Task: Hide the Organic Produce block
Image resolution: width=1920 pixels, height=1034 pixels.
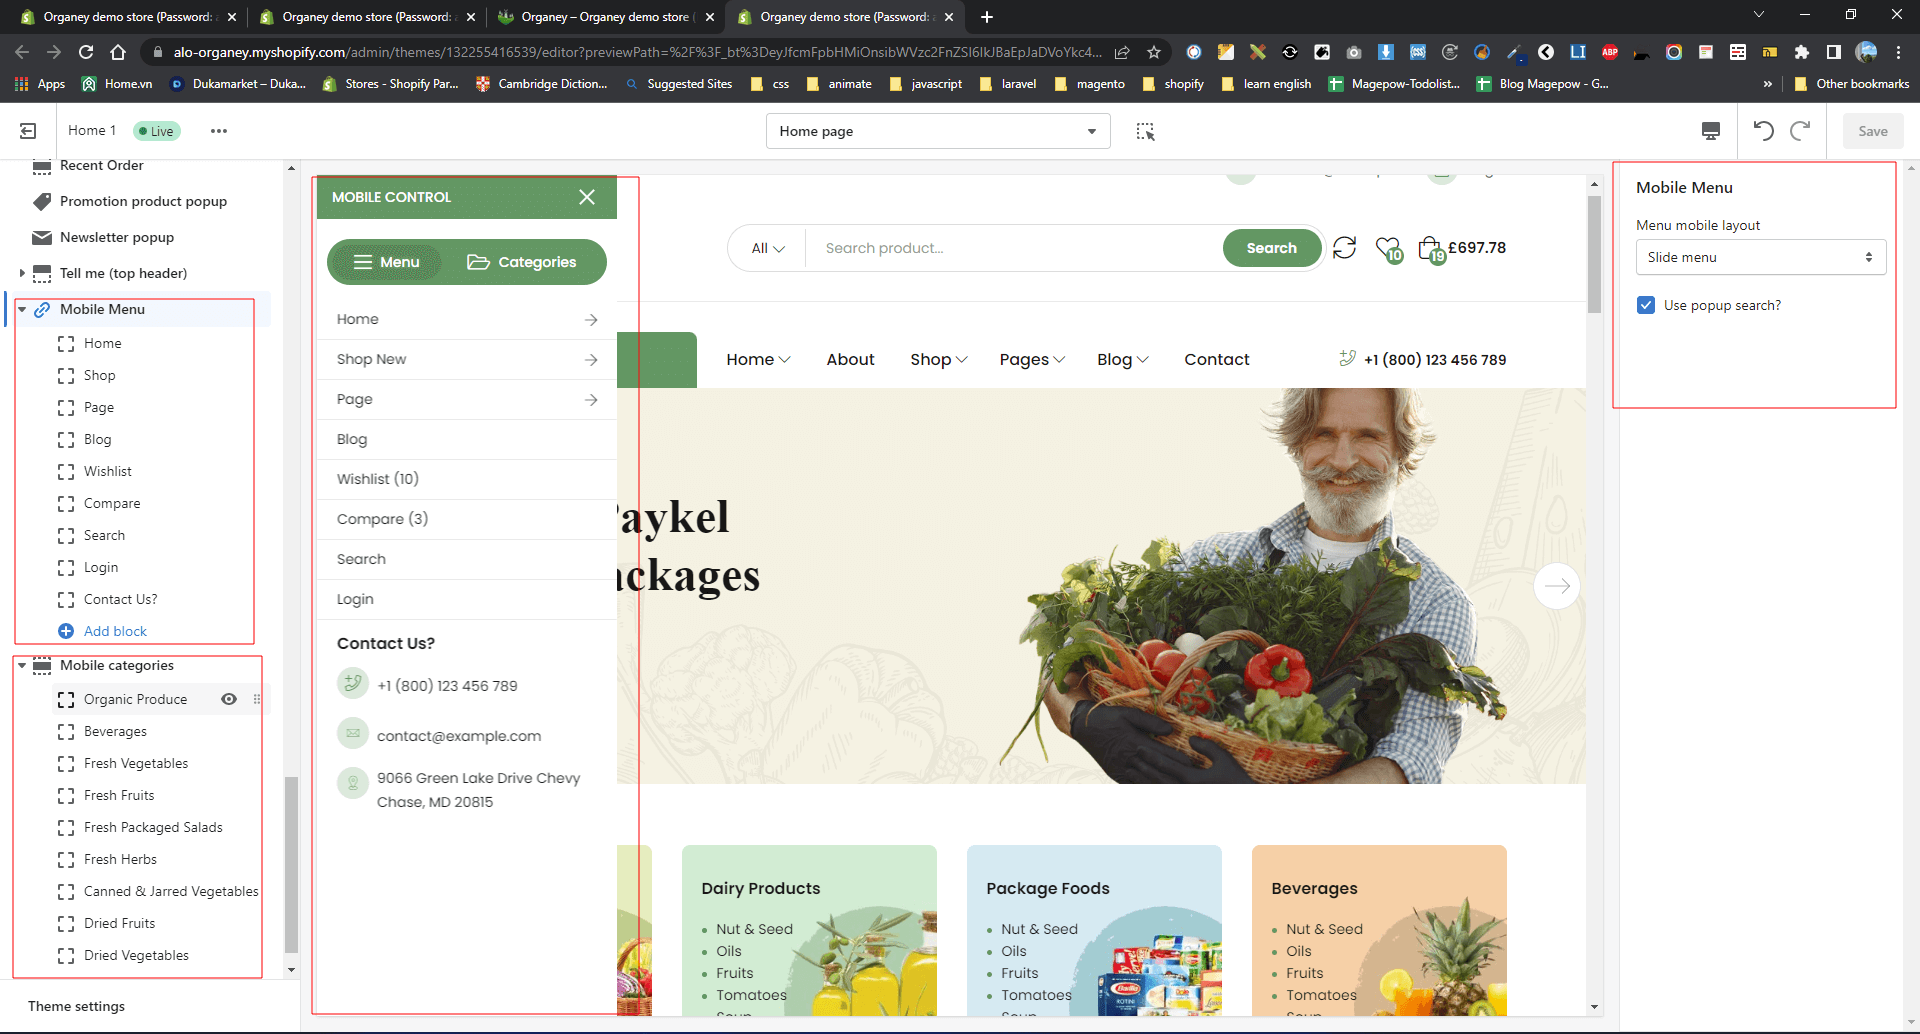Action: pos(229,699)
